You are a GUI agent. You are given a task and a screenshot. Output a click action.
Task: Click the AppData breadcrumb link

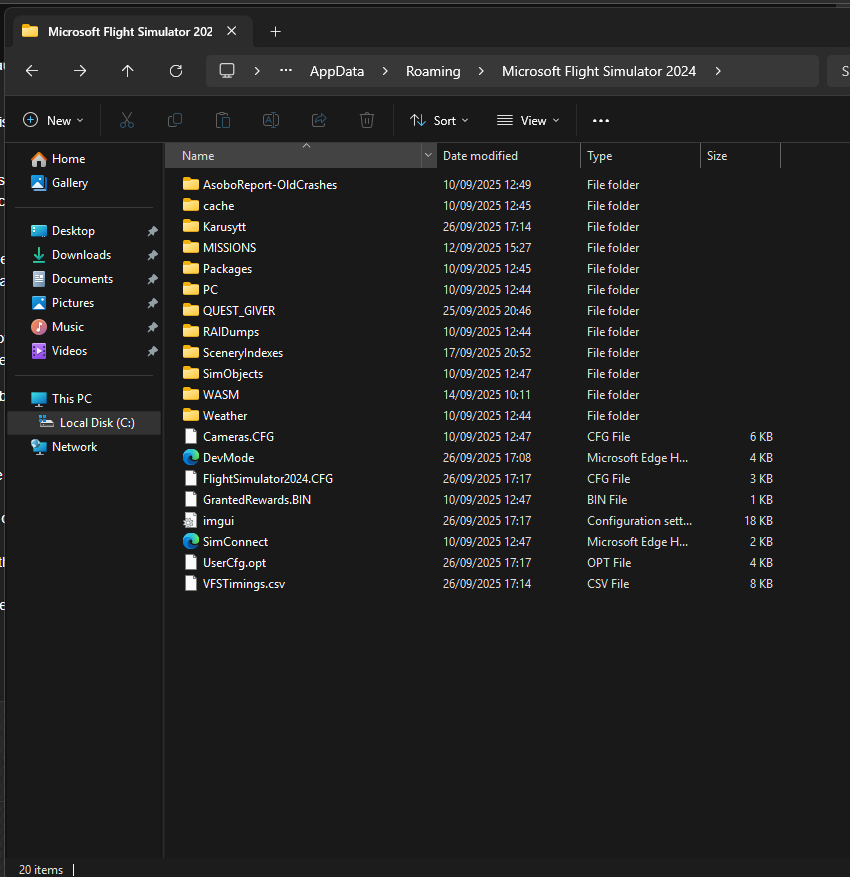click(x=337, y=71)
